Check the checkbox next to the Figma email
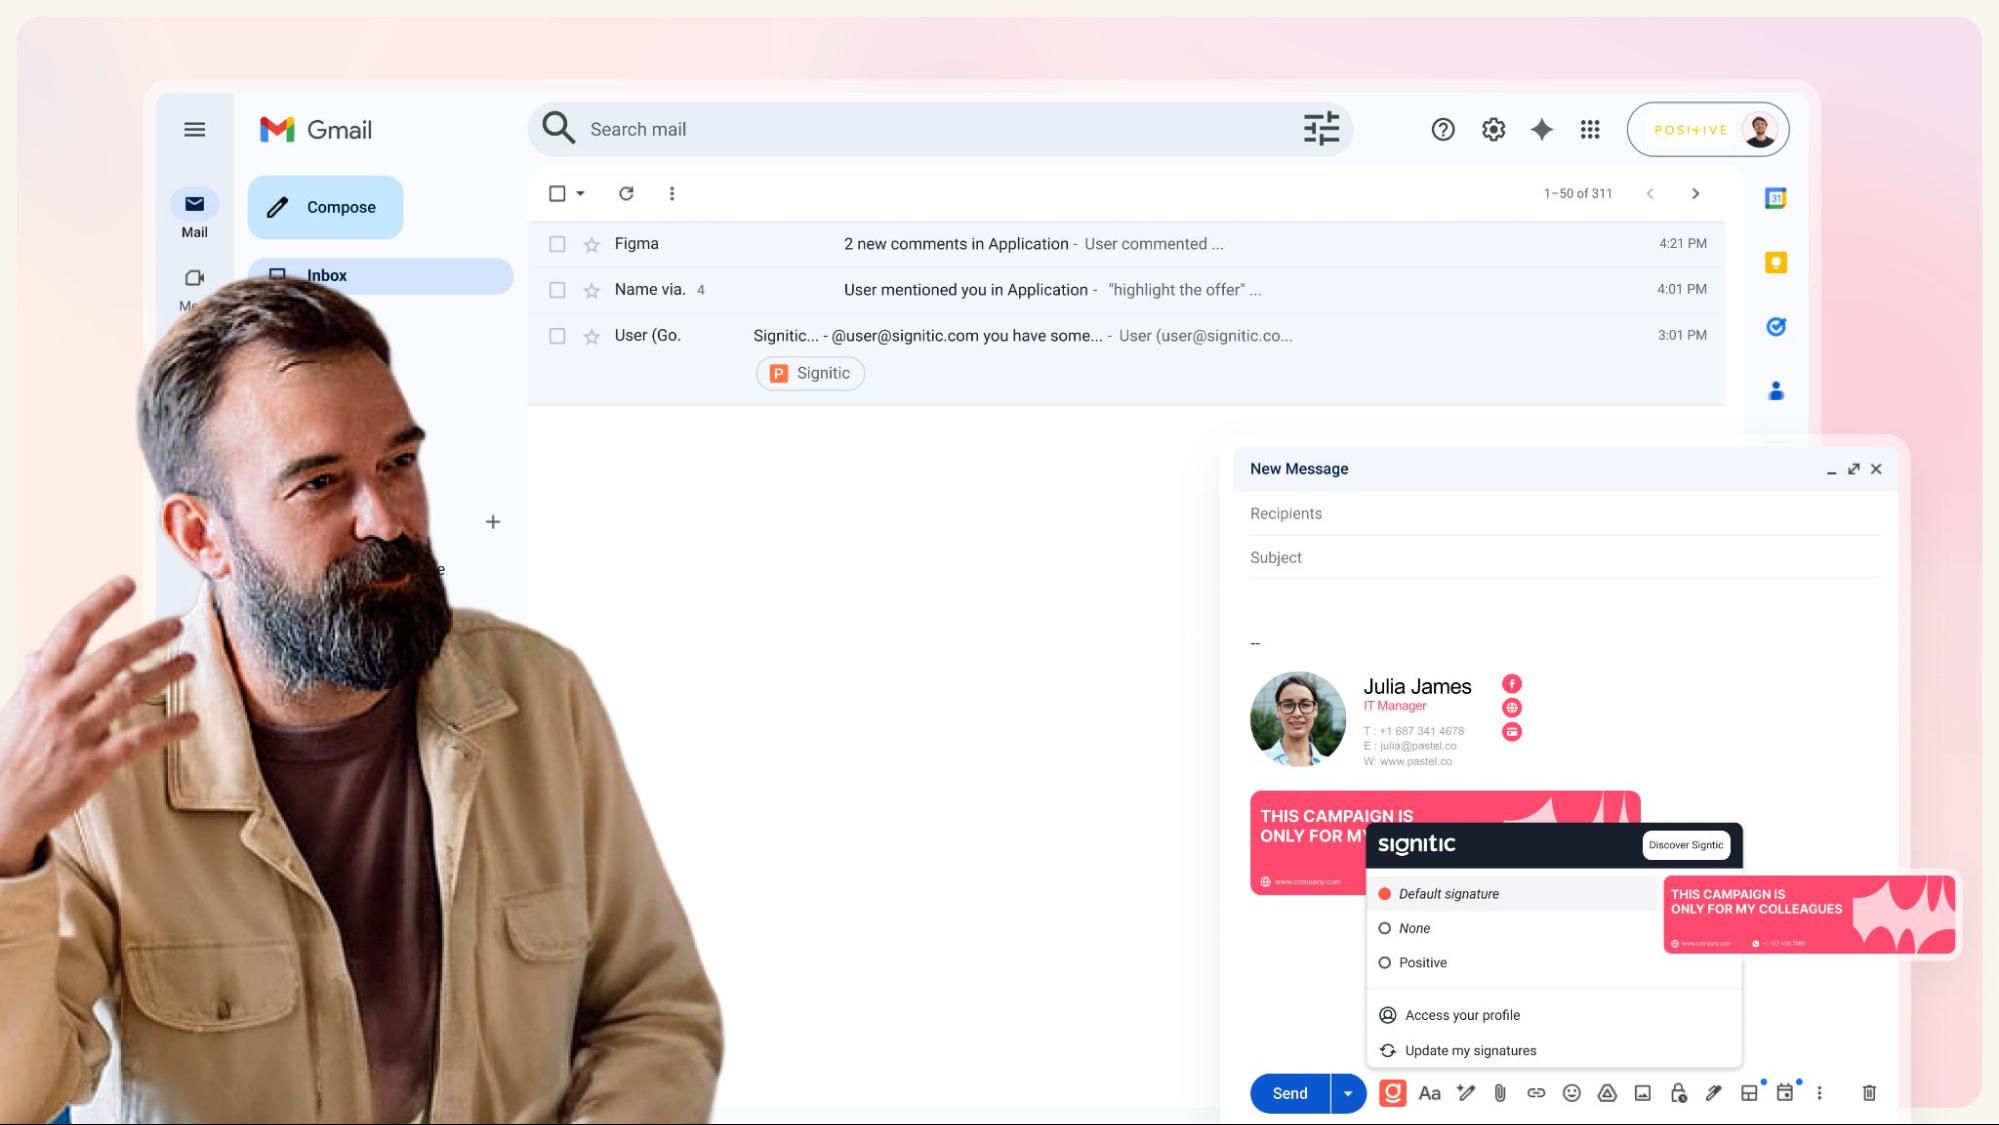Viewport: 1999px width, 1125px height. 558,243
